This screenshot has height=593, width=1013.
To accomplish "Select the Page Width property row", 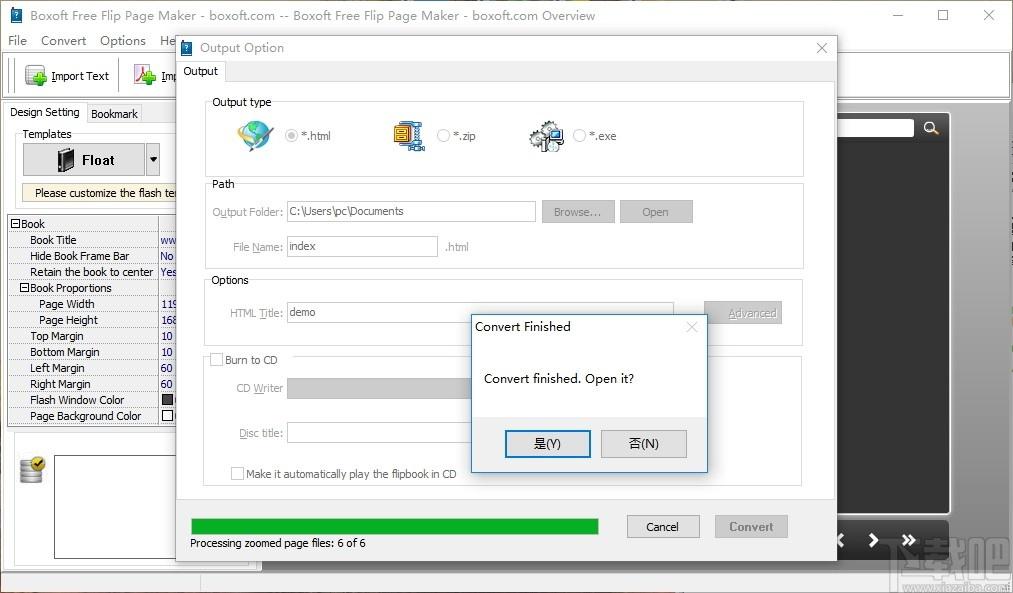I will (x=92, y=304).
